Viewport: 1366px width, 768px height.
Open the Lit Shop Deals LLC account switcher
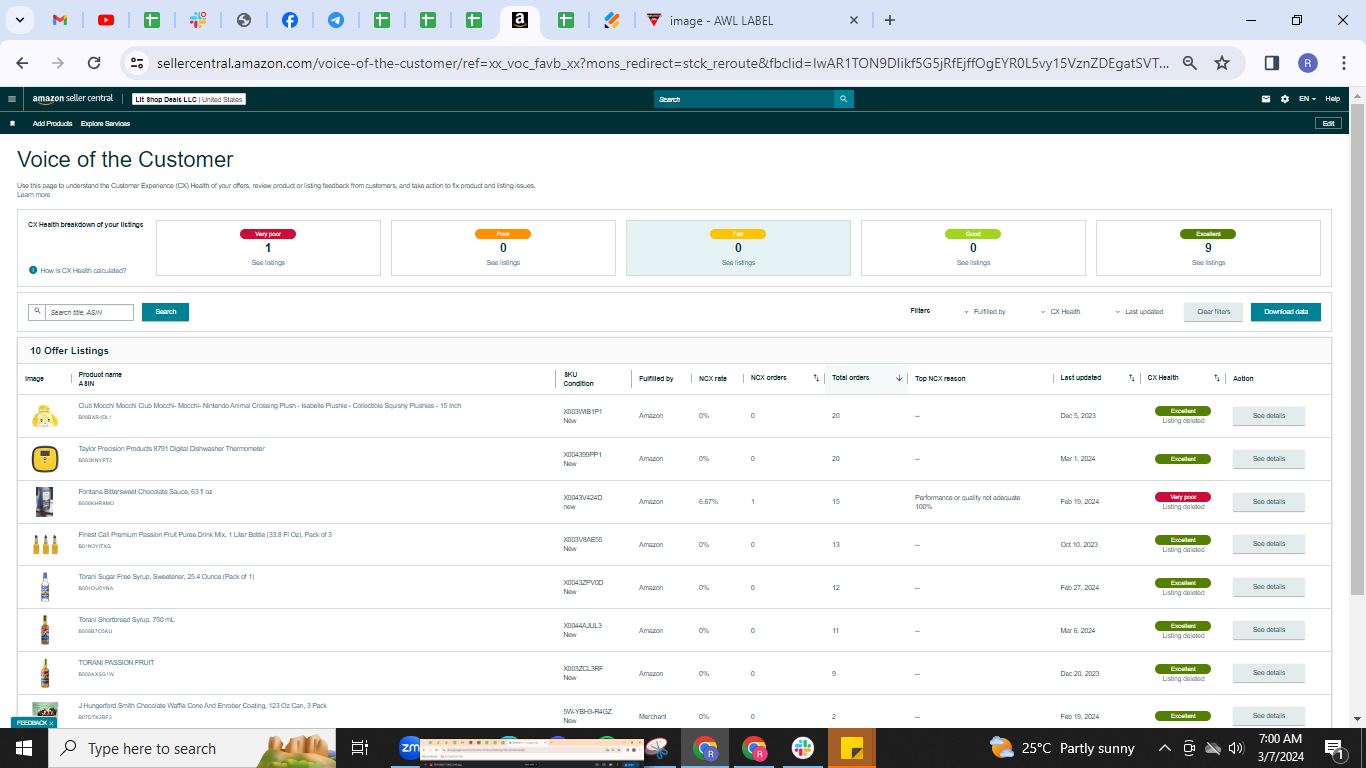[189, 99]
